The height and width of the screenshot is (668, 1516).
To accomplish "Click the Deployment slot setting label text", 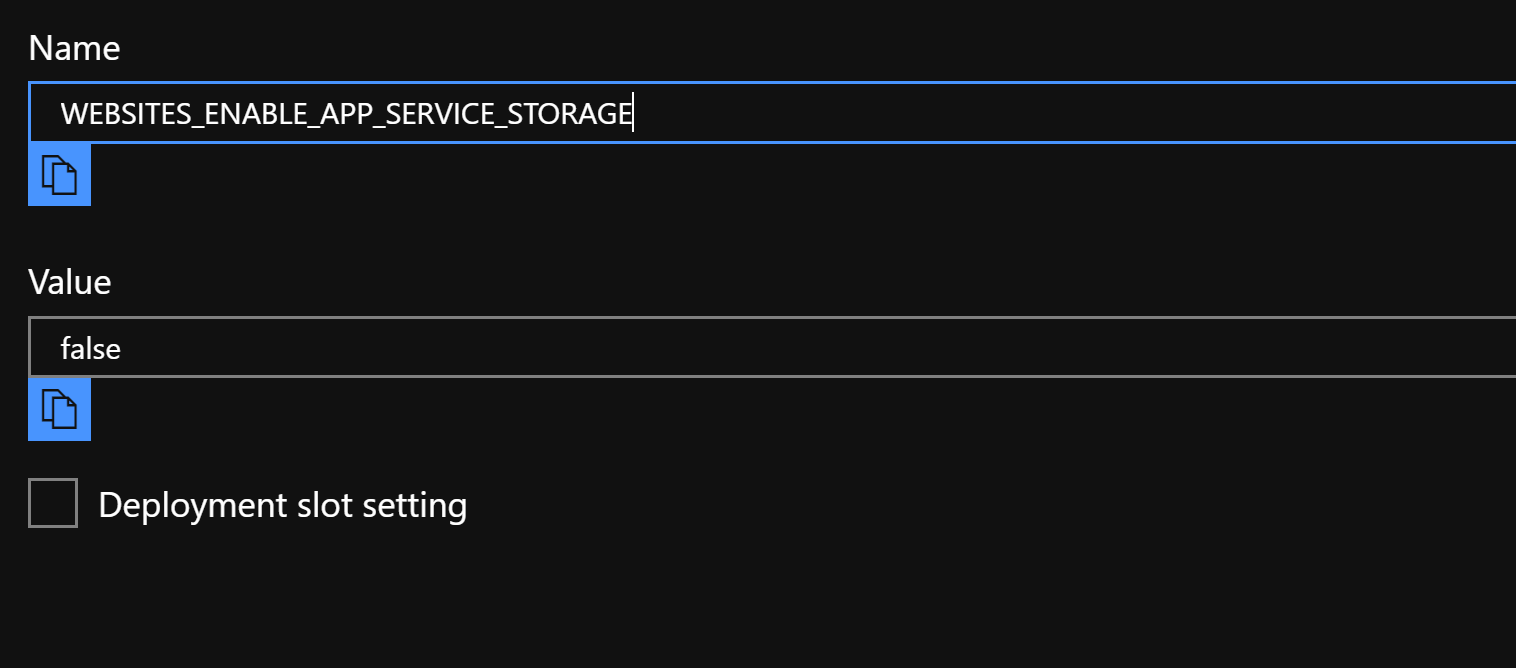I will [282, 505].
